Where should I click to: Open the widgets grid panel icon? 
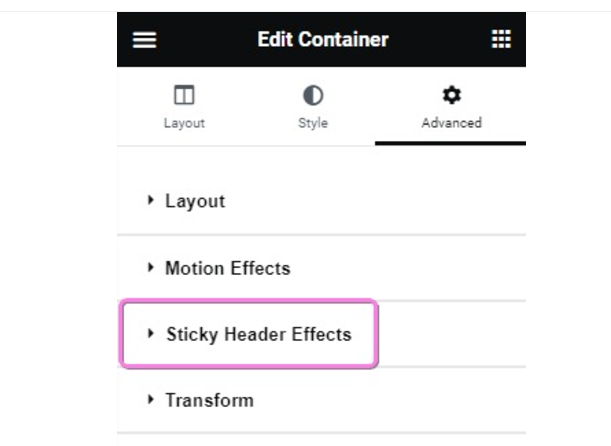[x=501, y=39]
